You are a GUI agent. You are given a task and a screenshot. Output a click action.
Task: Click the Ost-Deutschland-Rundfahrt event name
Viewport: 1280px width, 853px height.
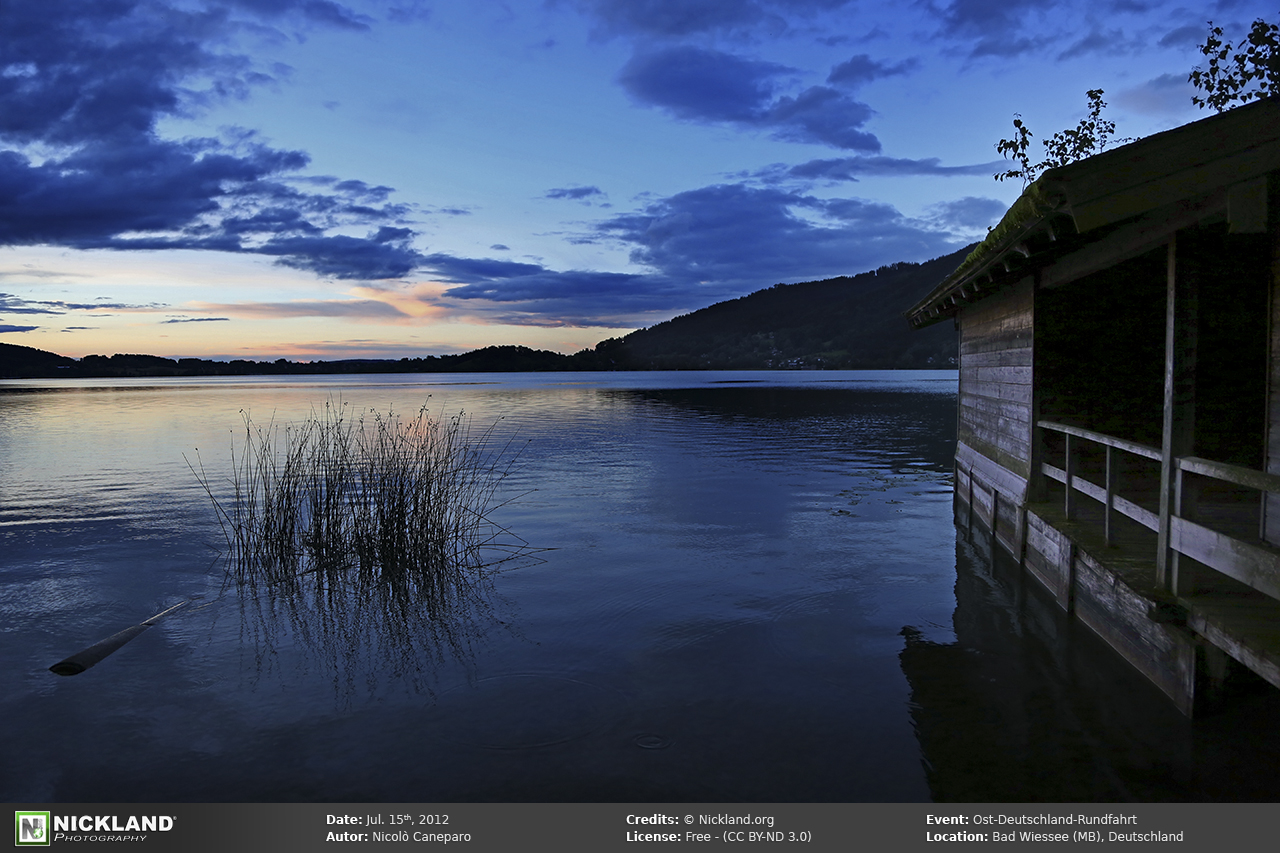pyautogui.click(x=1054, y=820)
